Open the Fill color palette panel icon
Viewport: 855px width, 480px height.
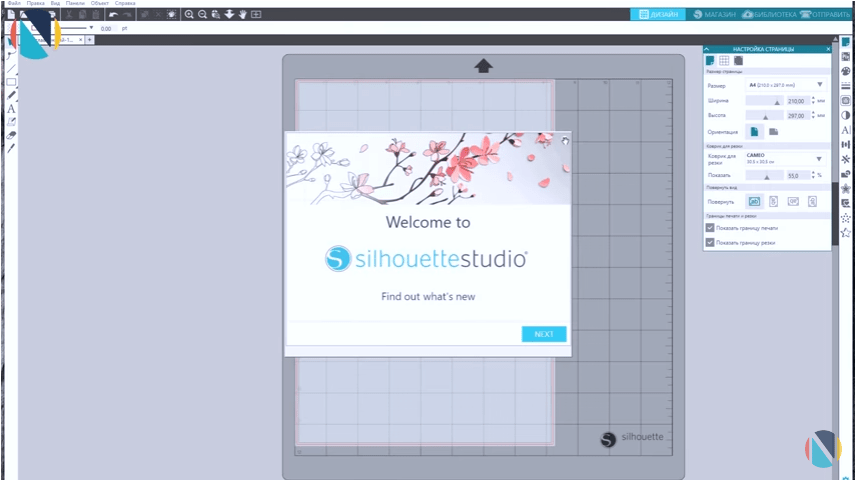click(x=846, y=71)
